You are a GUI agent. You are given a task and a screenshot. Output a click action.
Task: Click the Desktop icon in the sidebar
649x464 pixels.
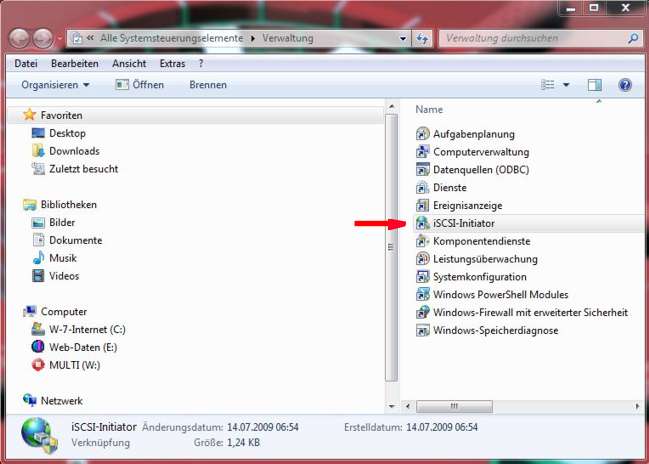[38, 133]
